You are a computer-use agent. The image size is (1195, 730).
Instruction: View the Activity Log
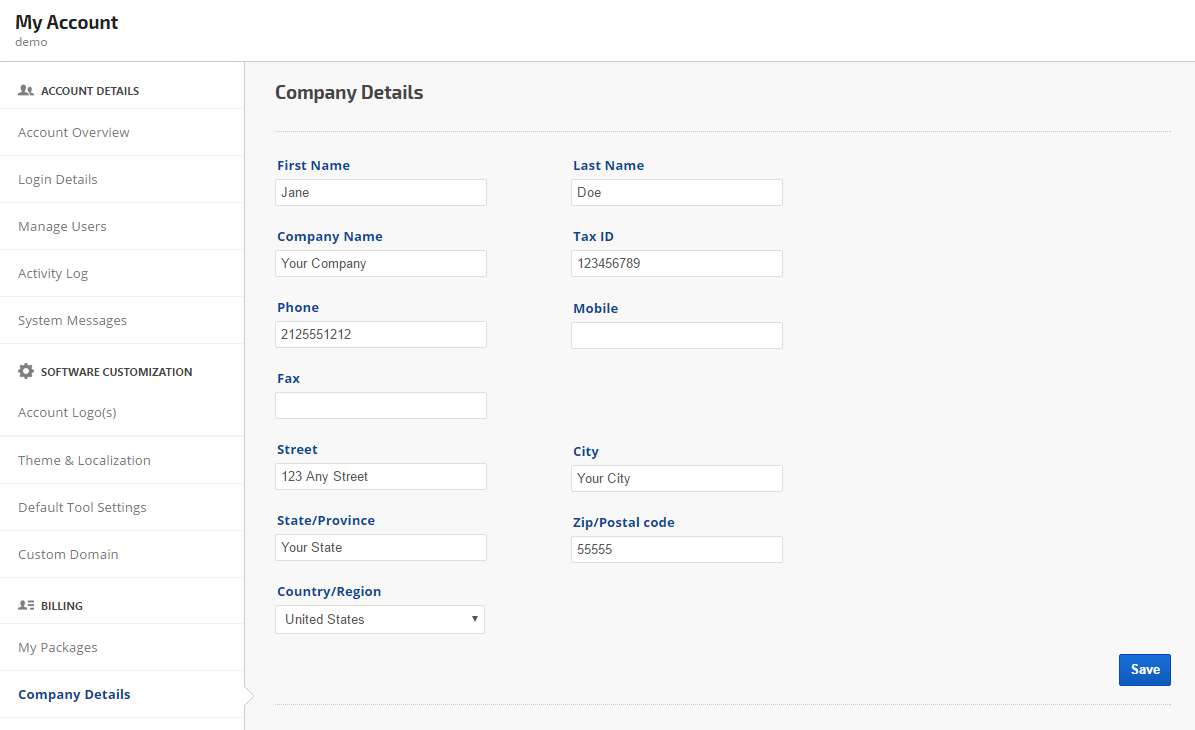click(53, 273)
